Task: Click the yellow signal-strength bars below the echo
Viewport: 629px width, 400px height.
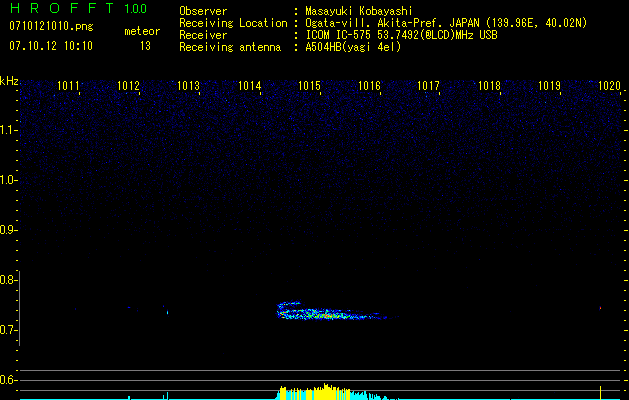Action: (x=314, y=392)
